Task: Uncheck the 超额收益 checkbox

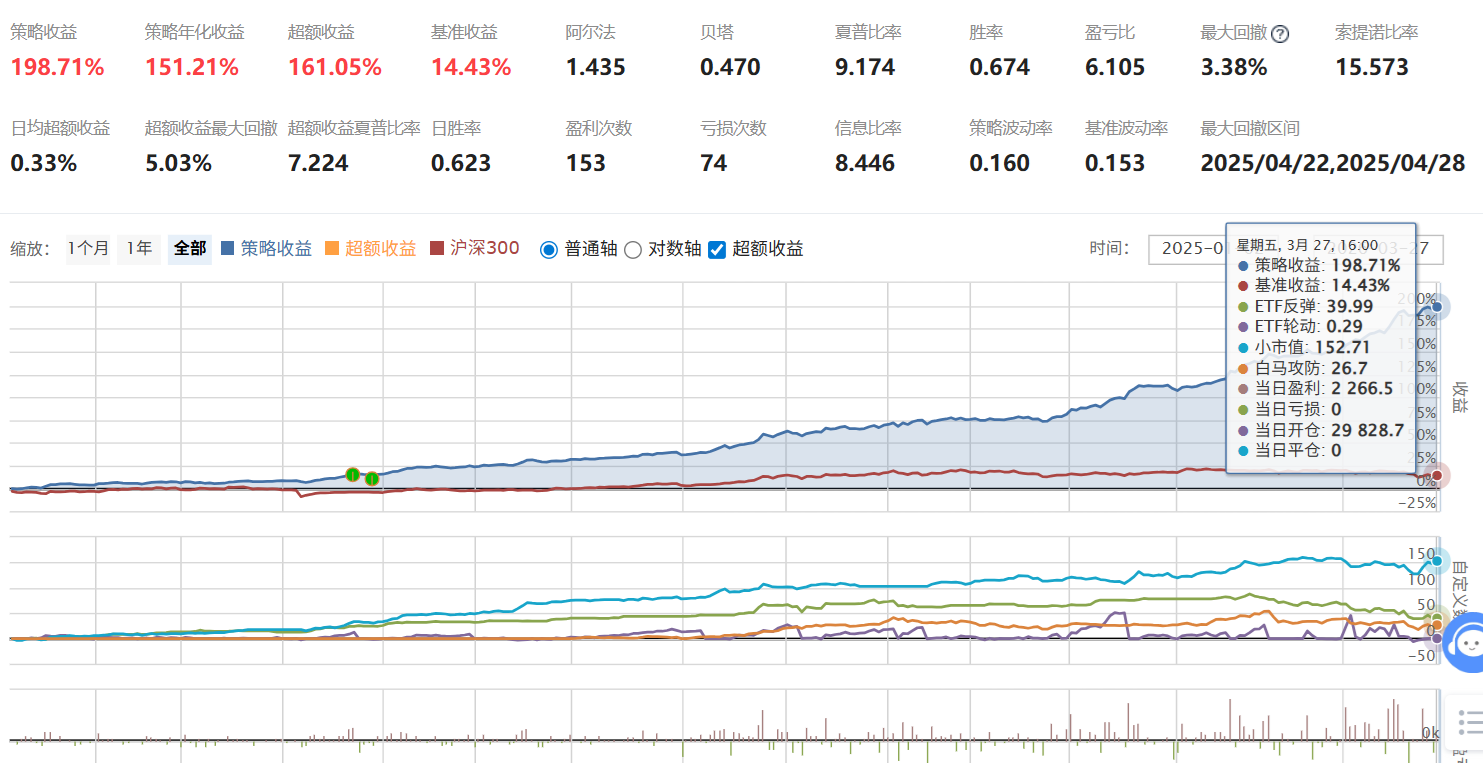Action: coord(716,249)
